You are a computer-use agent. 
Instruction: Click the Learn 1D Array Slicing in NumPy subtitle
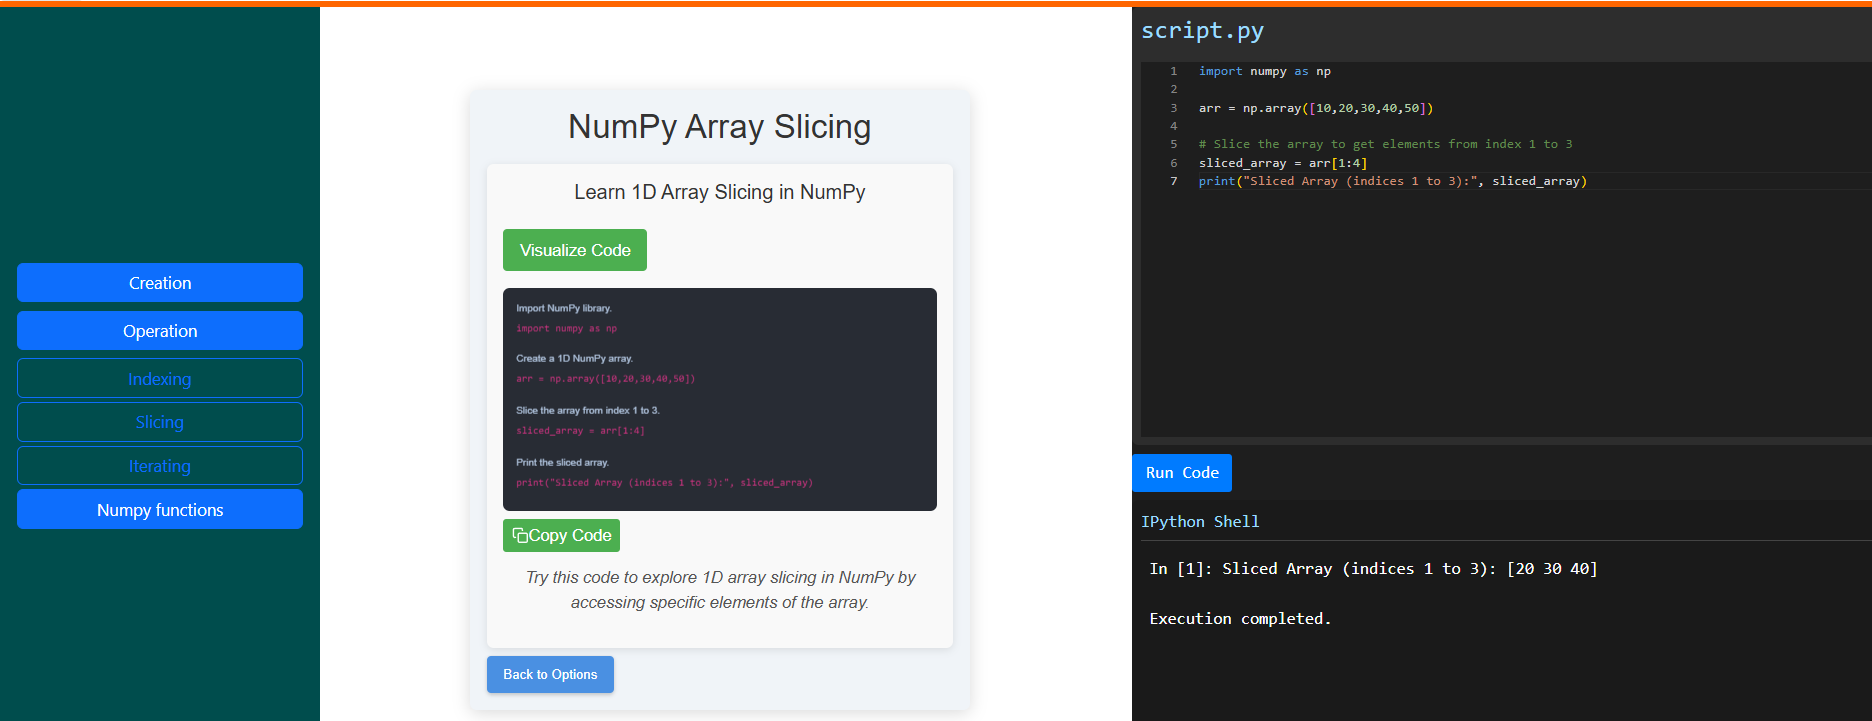click(x=720, y=192)
